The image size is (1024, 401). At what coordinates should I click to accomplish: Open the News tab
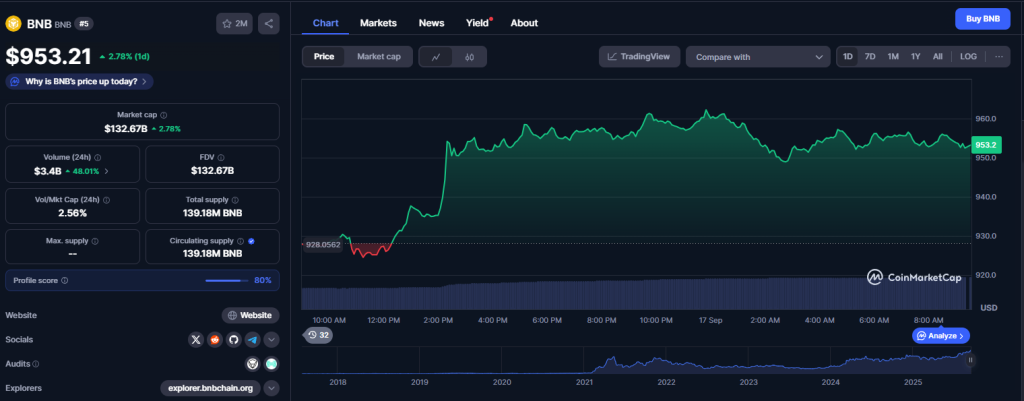pos(432,22)
